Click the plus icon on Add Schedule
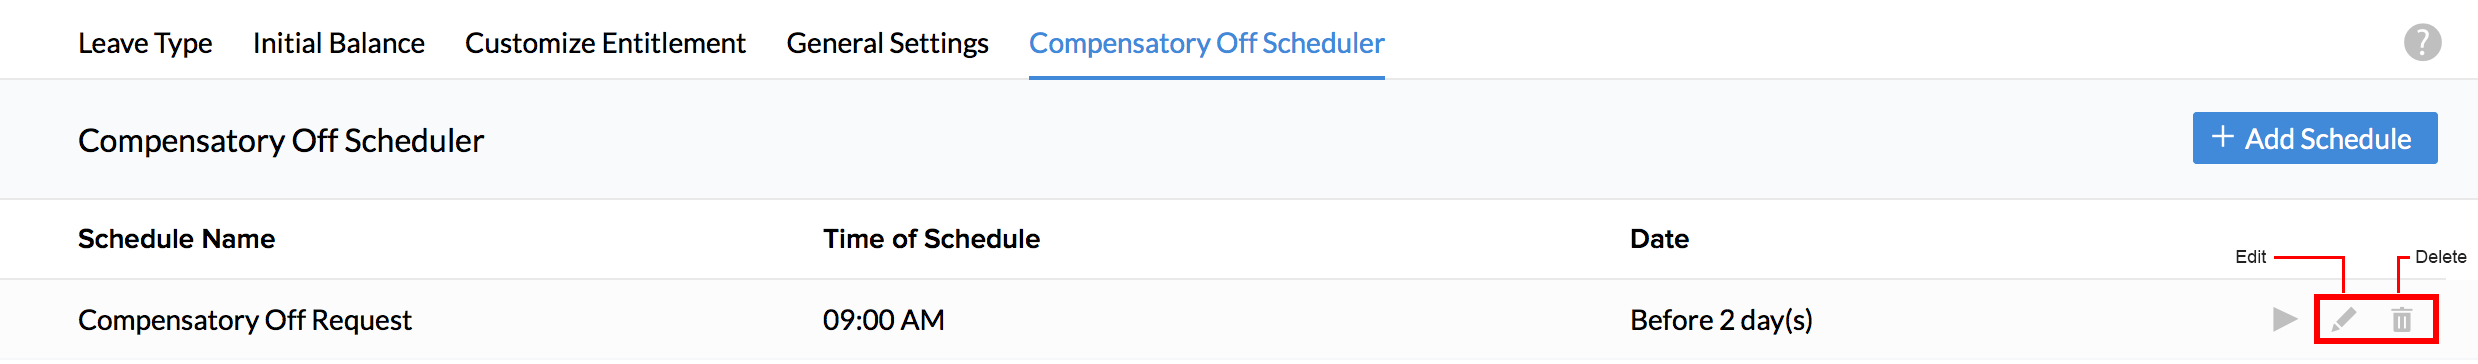 point(2222,137)
